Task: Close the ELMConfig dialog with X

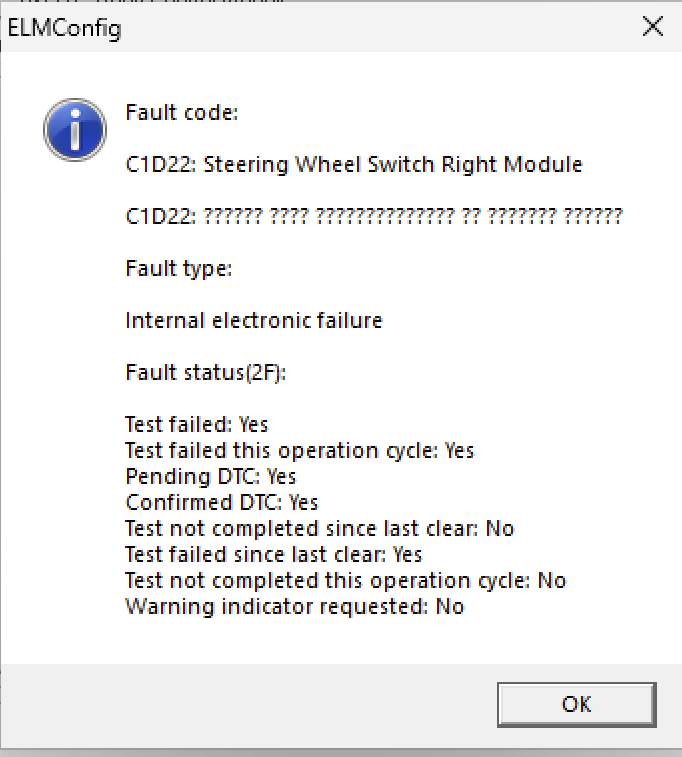Action: (653, 27)
